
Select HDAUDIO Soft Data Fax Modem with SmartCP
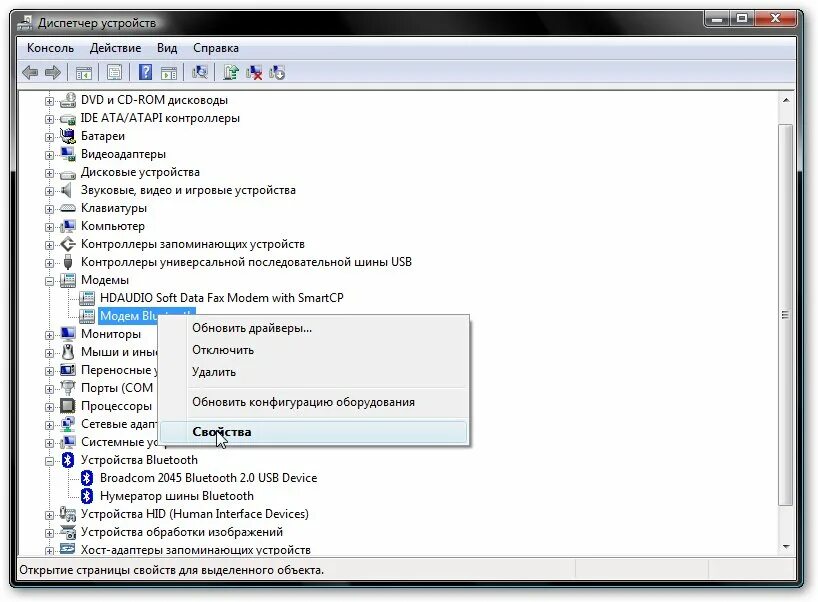(222, 298)
